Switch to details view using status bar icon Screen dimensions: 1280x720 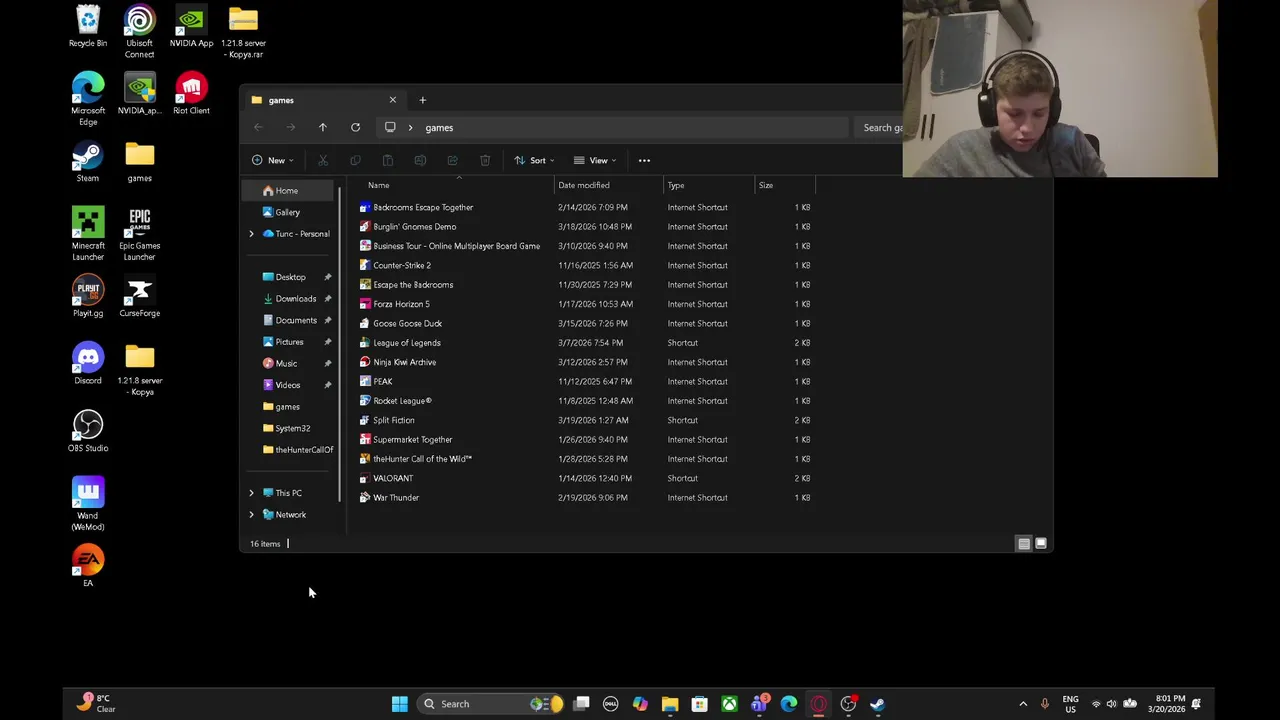1023,544
